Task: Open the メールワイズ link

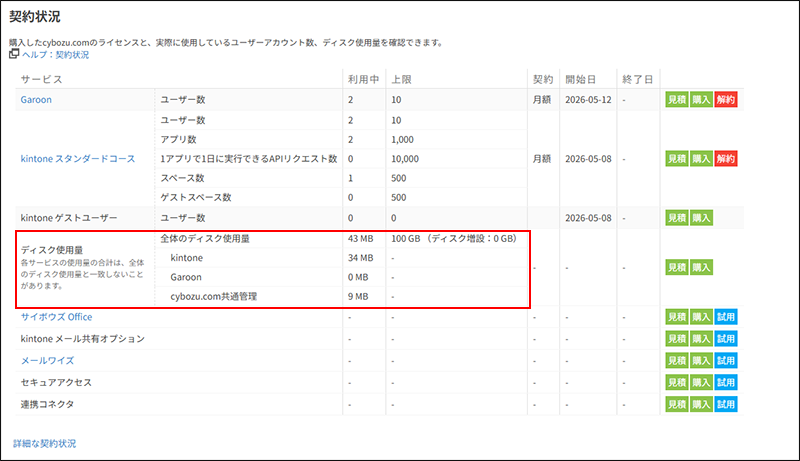Action: (47, 361)
